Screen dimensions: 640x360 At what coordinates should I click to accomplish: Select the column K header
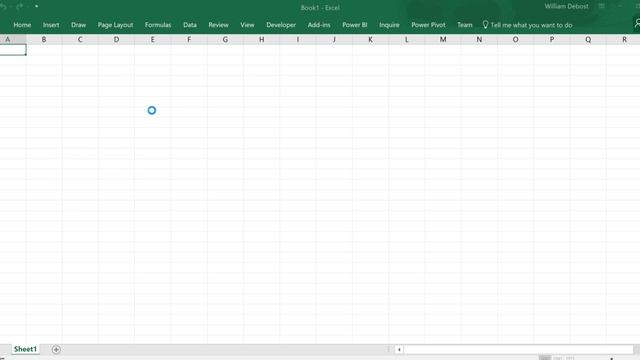[371, 40]
